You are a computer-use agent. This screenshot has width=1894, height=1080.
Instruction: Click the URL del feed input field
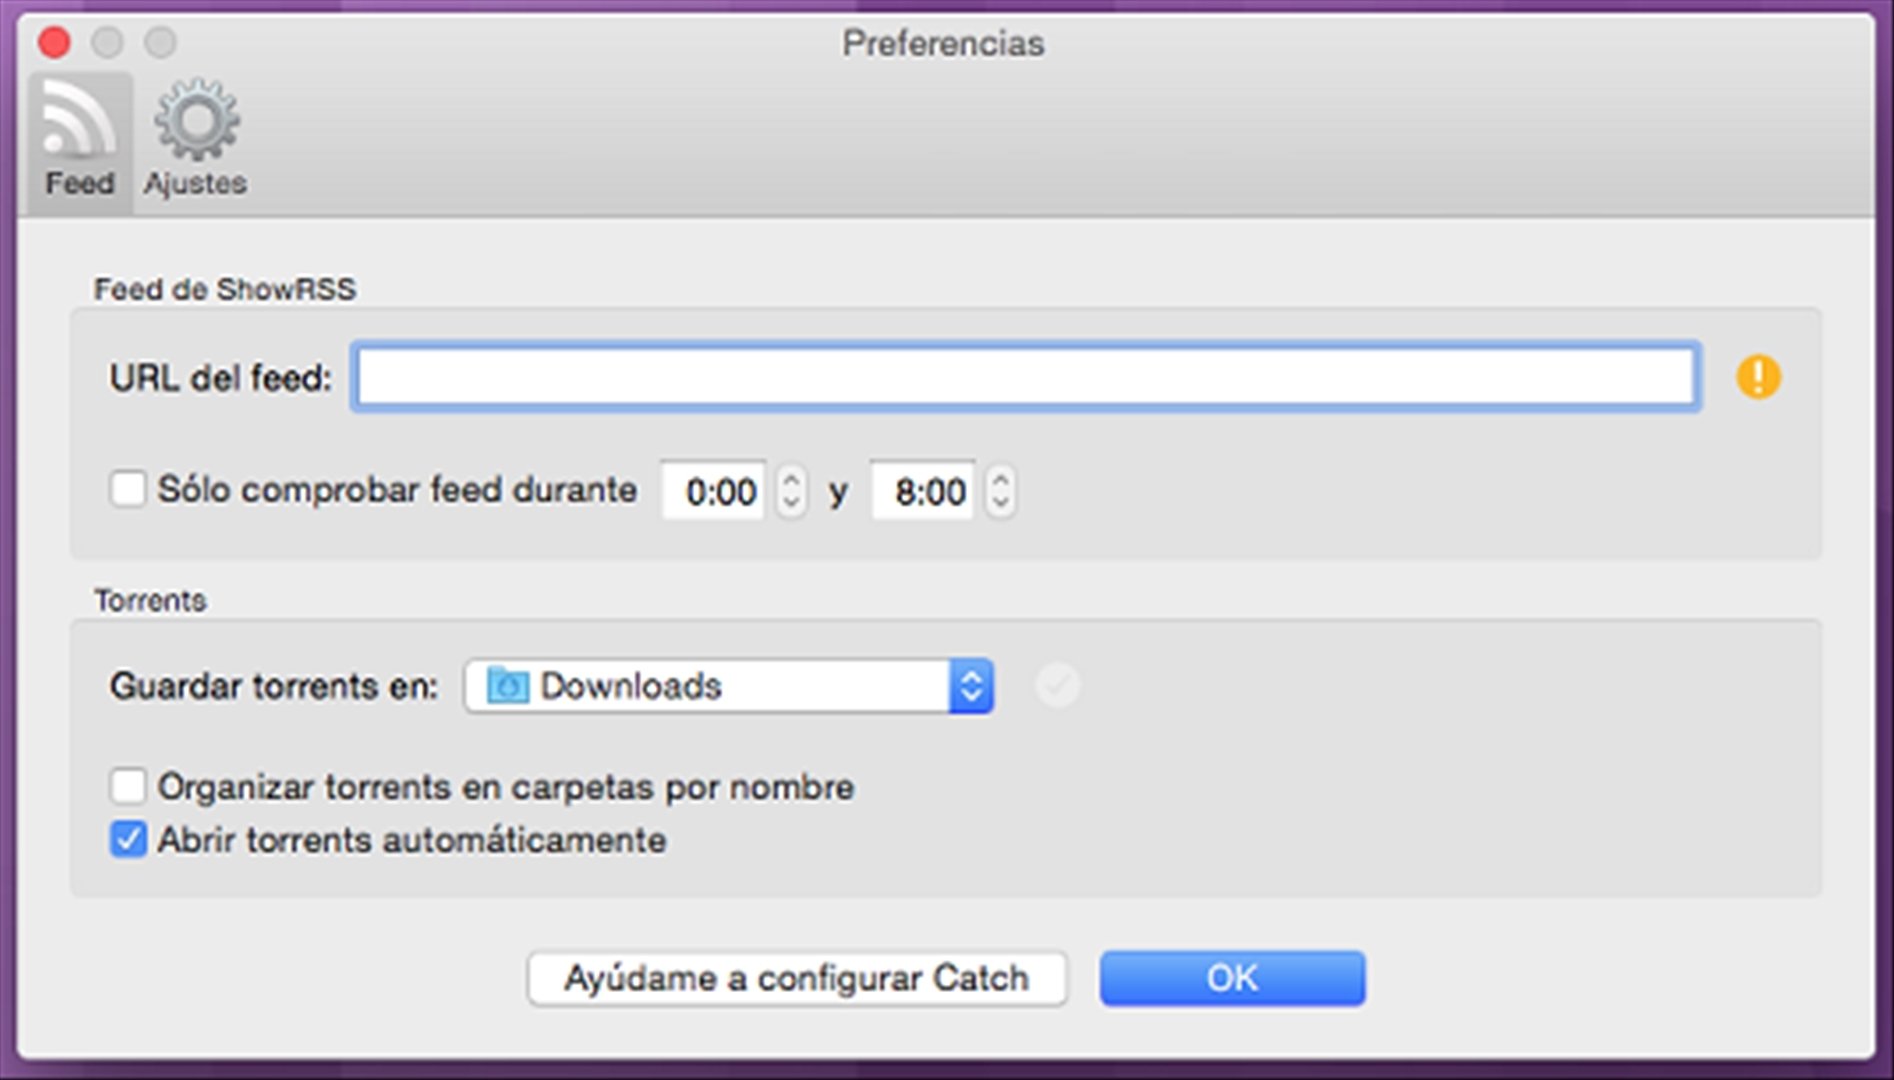1025,377
